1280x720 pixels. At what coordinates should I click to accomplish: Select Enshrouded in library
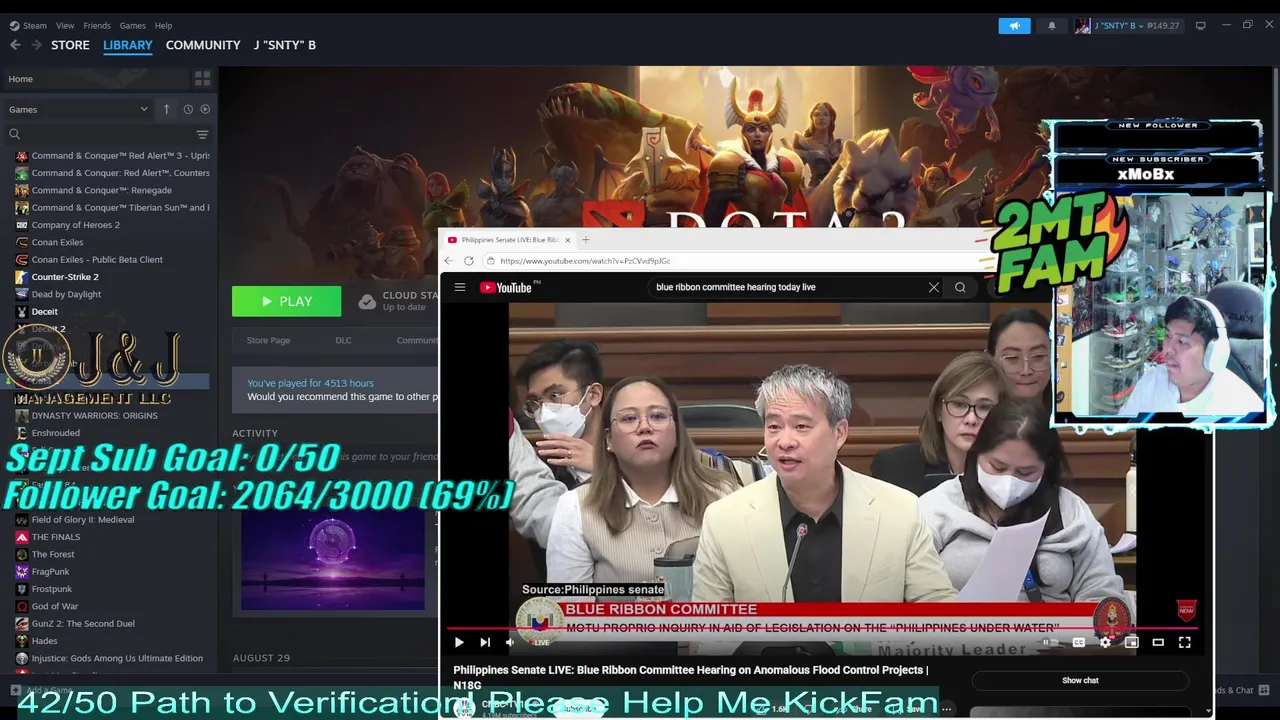tap(55, 433)
